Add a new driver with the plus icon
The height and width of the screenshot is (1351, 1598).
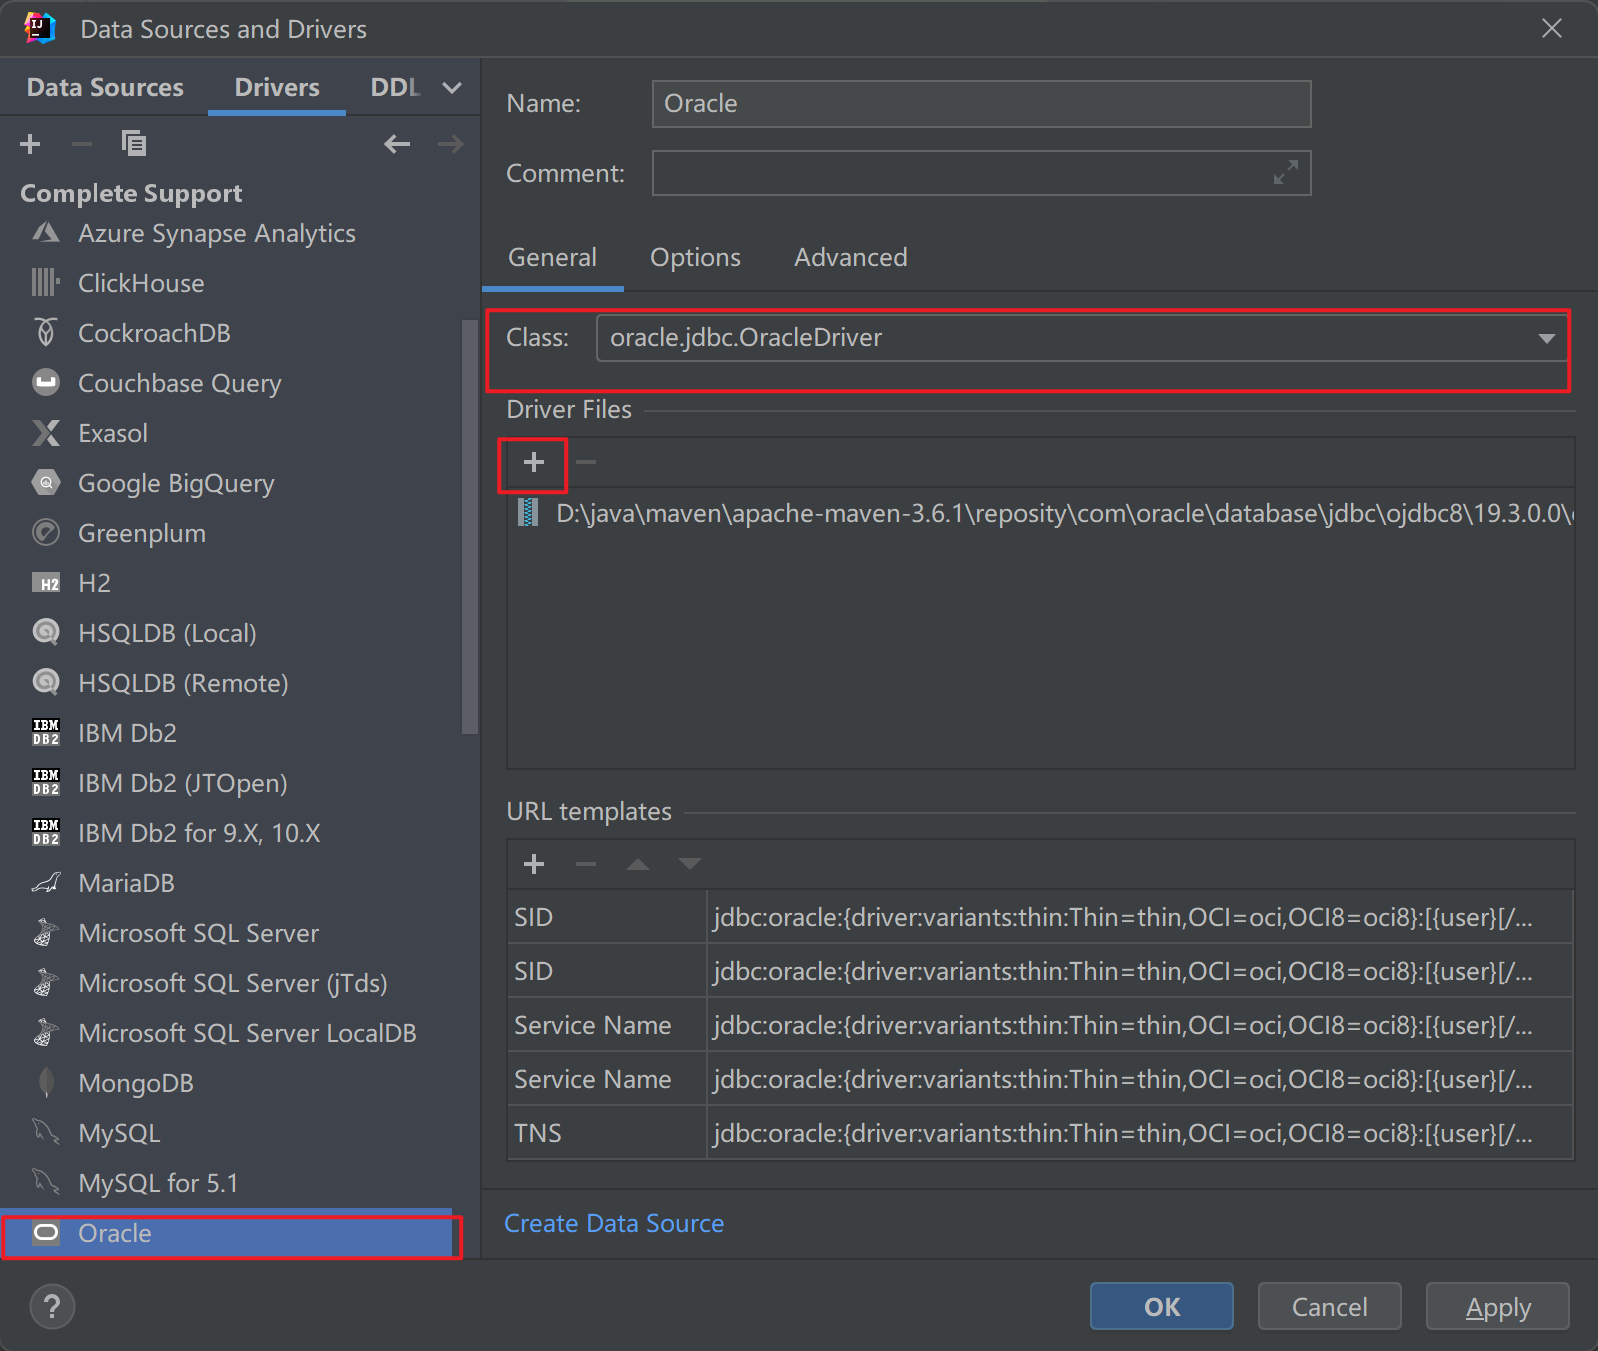point(30,144)
